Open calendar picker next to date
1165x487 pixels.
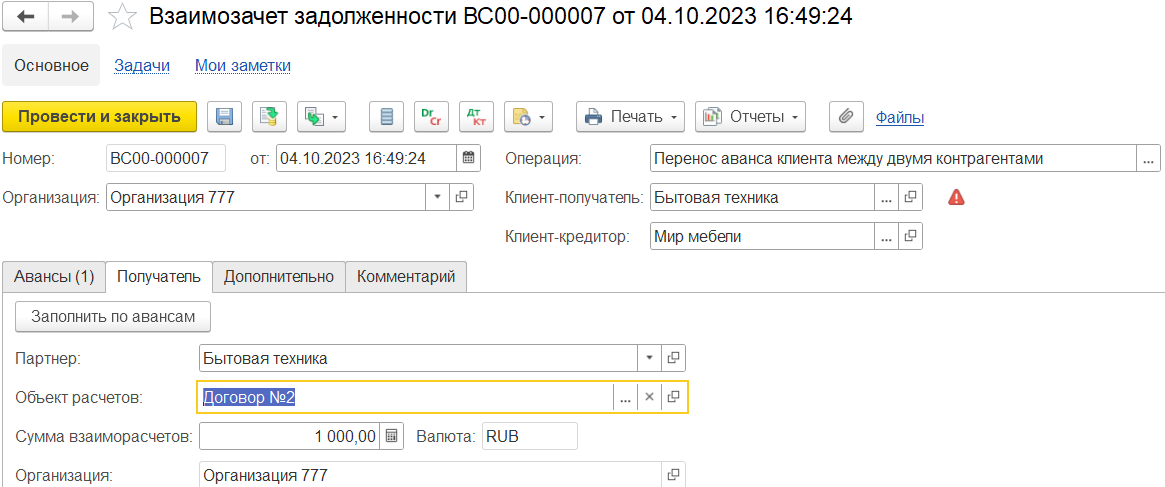(469, 158)
